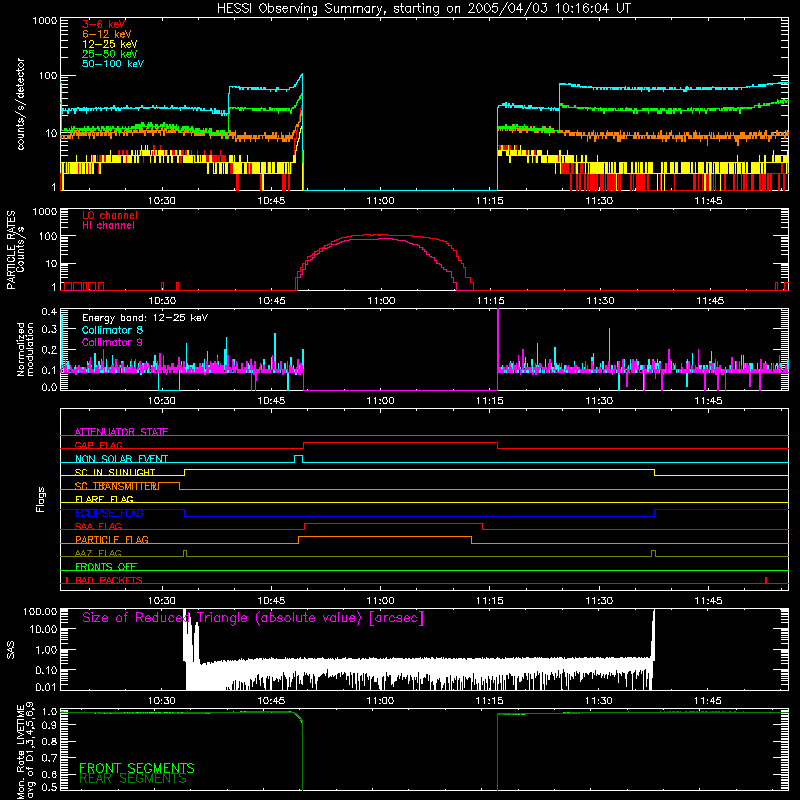Click the HESSI Observing Summary title text

click(423, 9)
